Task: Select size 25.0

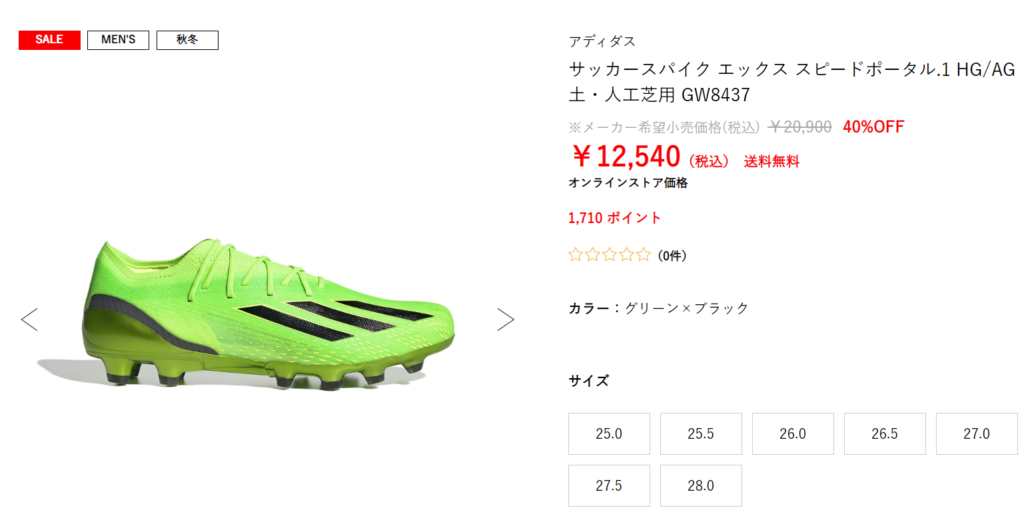Action: [x=609, y=434]
